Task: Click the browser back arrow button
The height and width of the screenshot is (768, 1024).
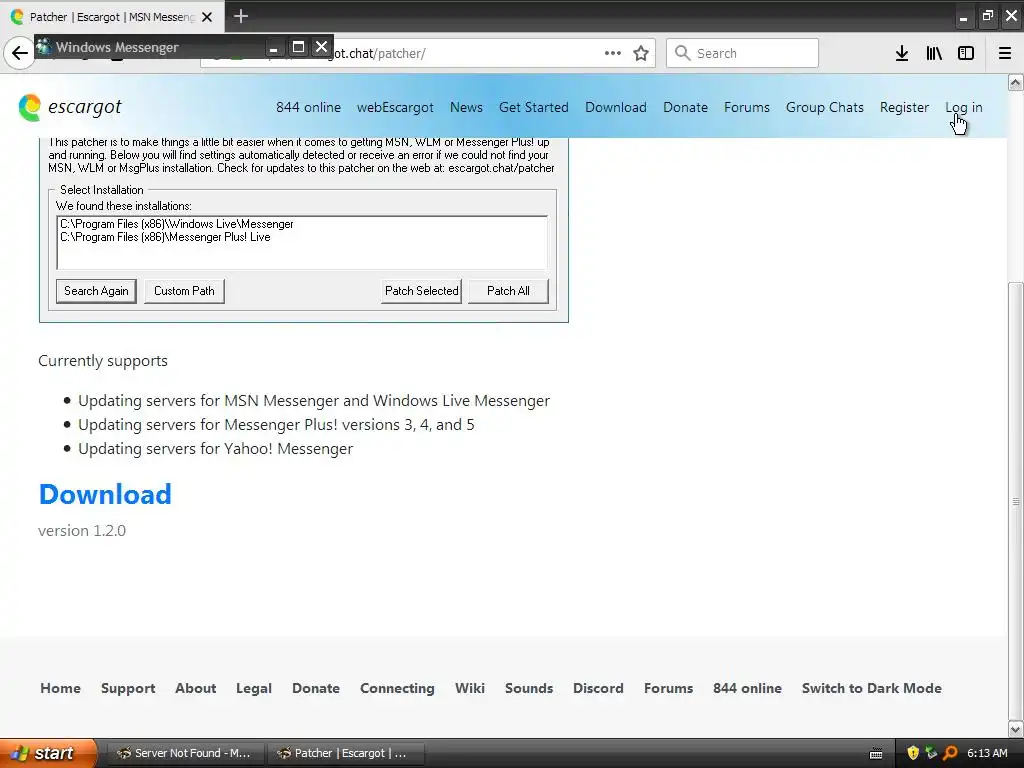Action: click(x=20, y=54)
